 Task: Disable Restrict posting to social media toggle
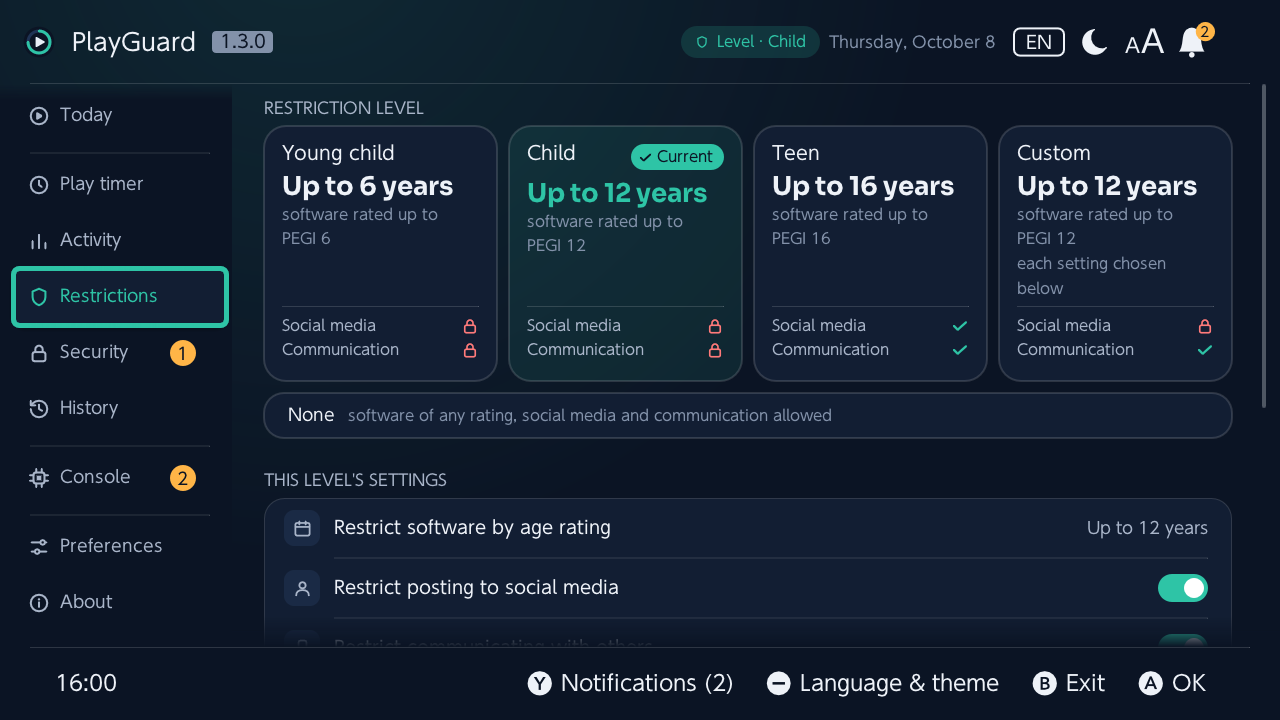coord(1183,588)
